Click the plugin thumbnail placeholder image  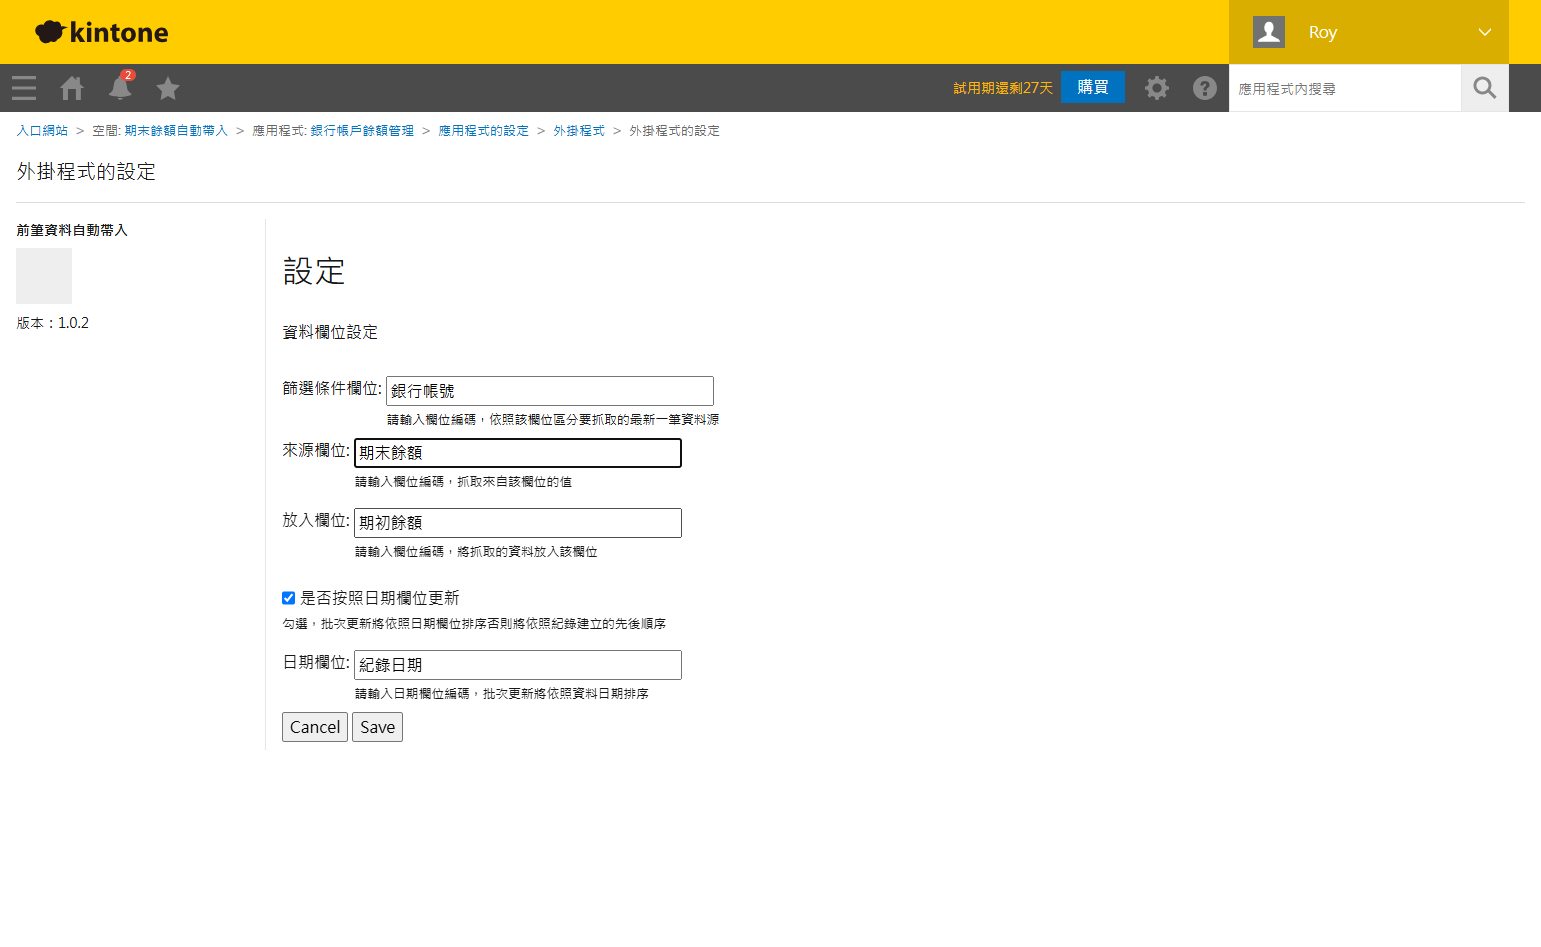tap(44, 276)
